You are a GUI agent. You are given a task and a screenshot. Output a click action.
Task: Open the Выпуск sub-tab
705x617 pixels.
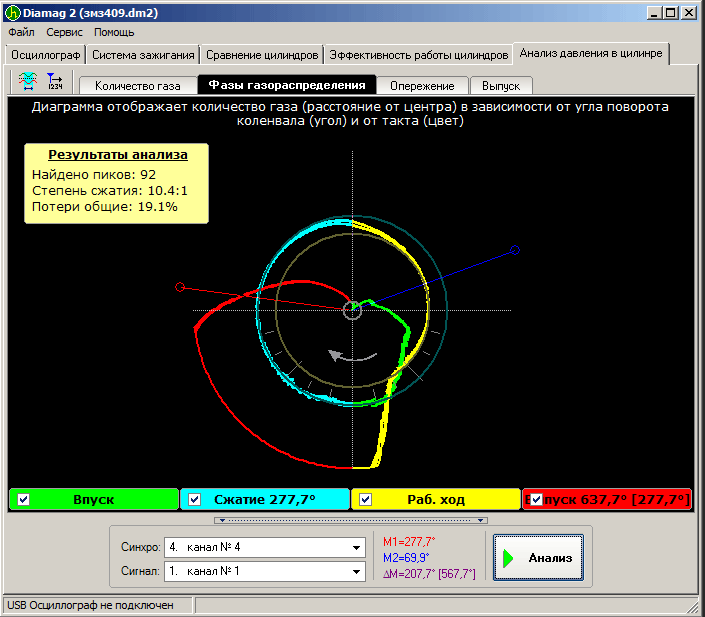pos(501,85)
